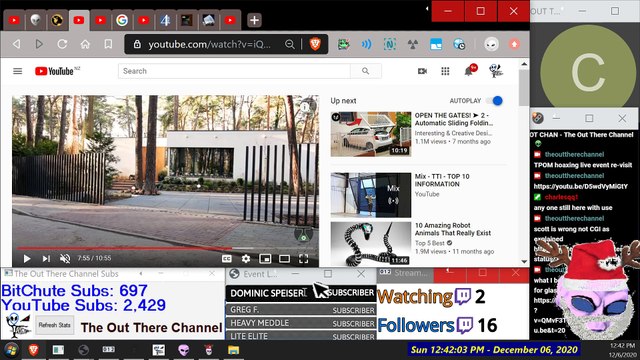
Task: Click the YouTube search button
Action: tap(366, 71)
